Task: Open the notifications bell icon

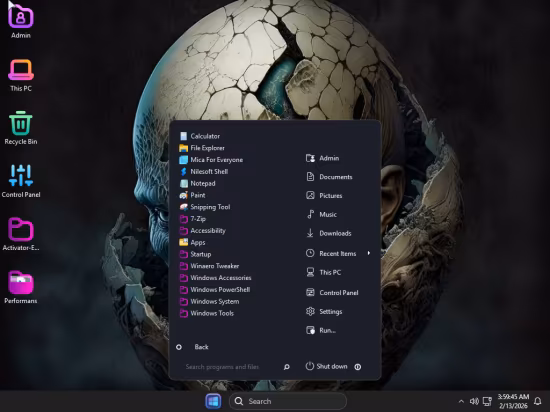Action: pyautogui.click(x=537, y=401)
